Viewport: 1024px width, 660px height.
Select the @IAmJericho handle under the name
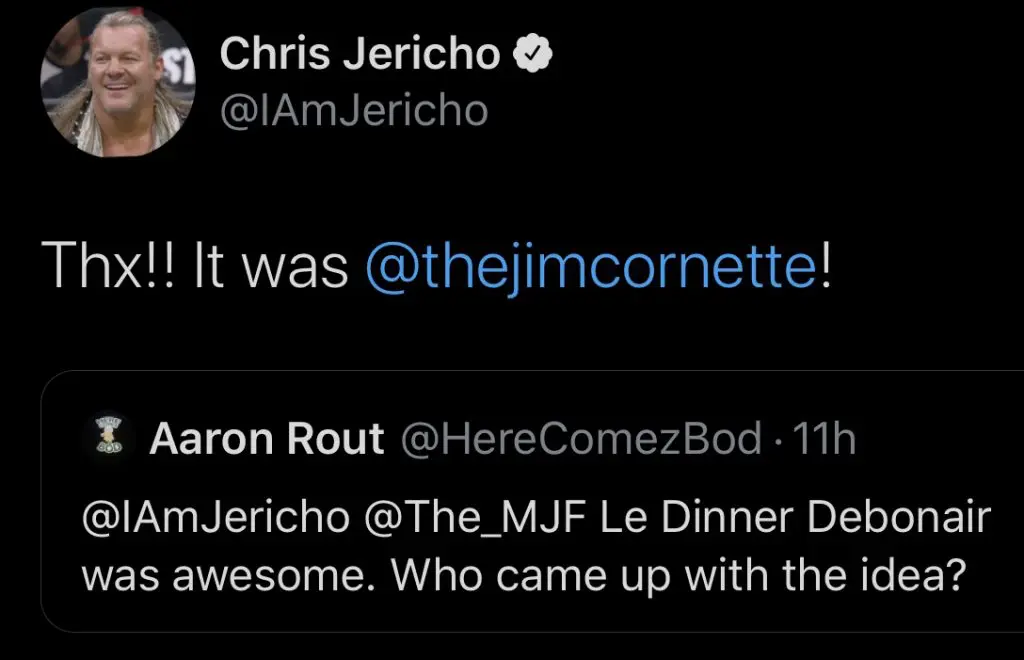coord(353,110)
